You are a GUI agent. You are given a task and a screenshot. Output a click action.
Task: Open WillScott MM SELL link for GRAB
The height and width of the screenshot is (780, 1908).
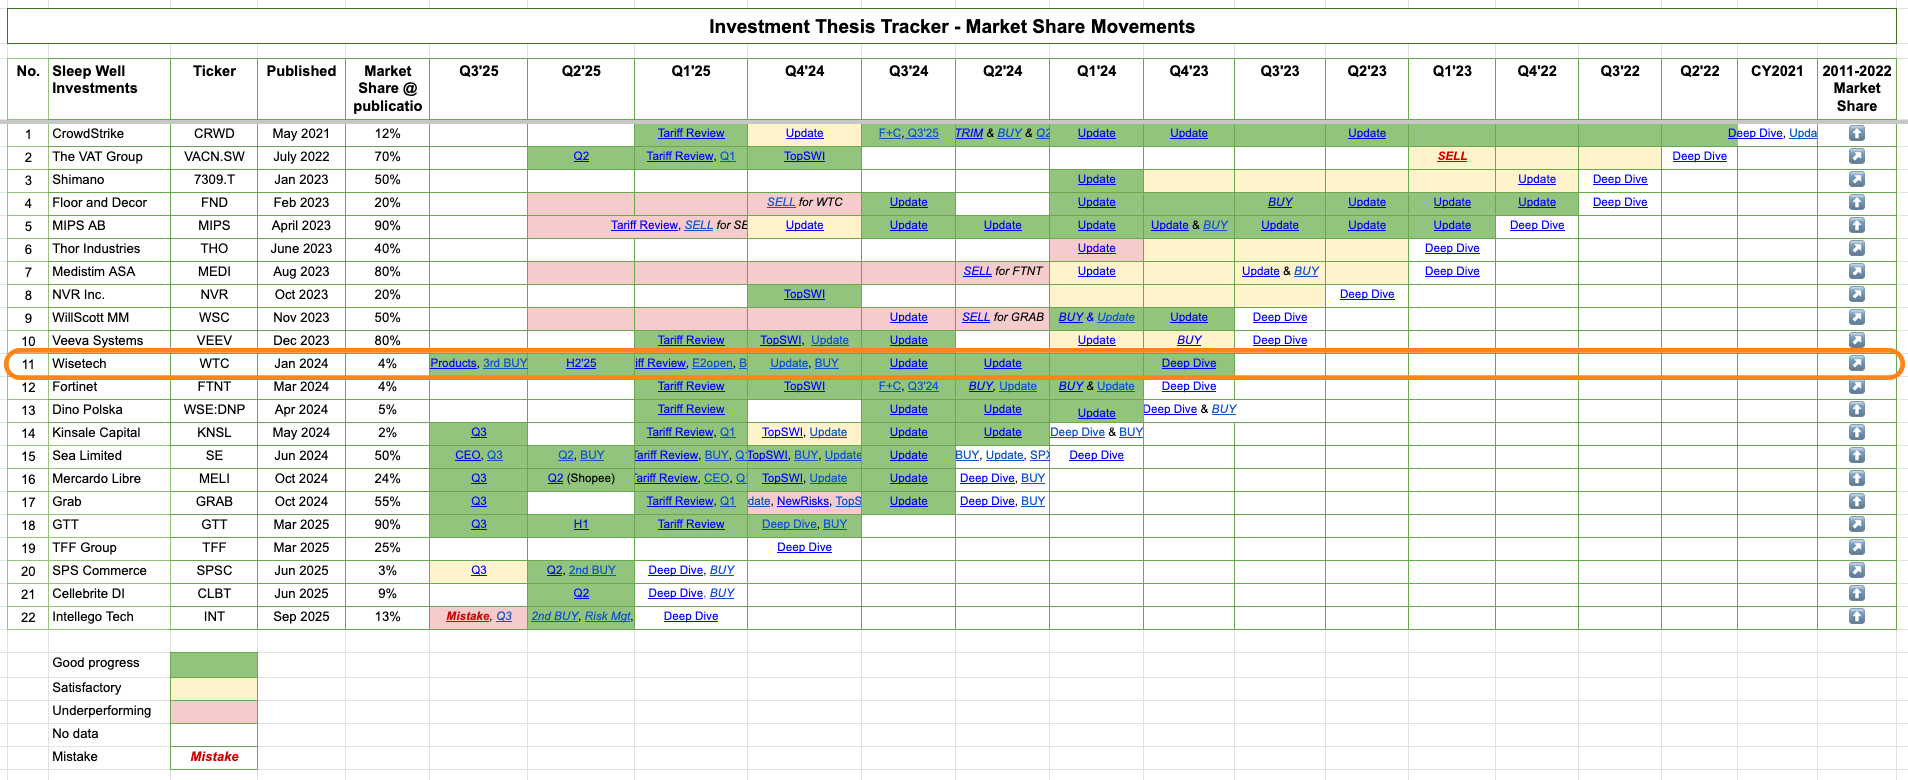pos(976,317)
